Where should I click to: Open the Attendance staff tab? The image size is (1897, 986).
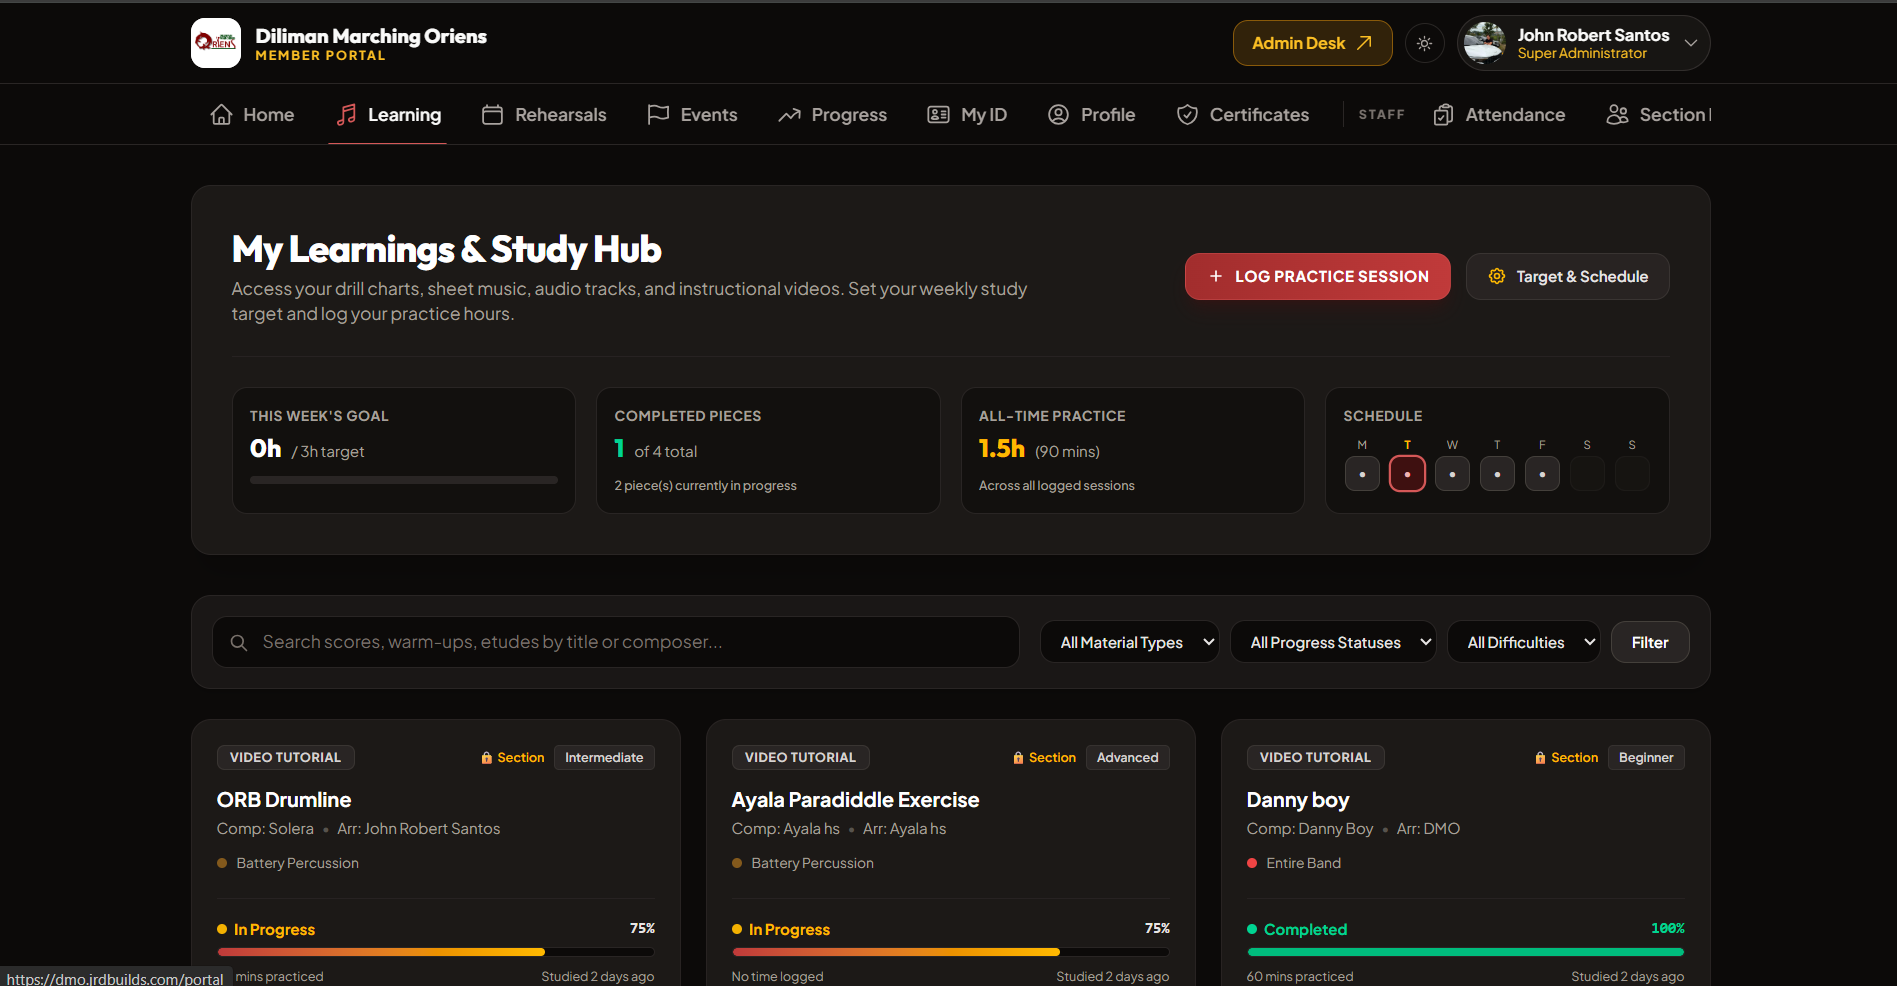click(1499, 114)
